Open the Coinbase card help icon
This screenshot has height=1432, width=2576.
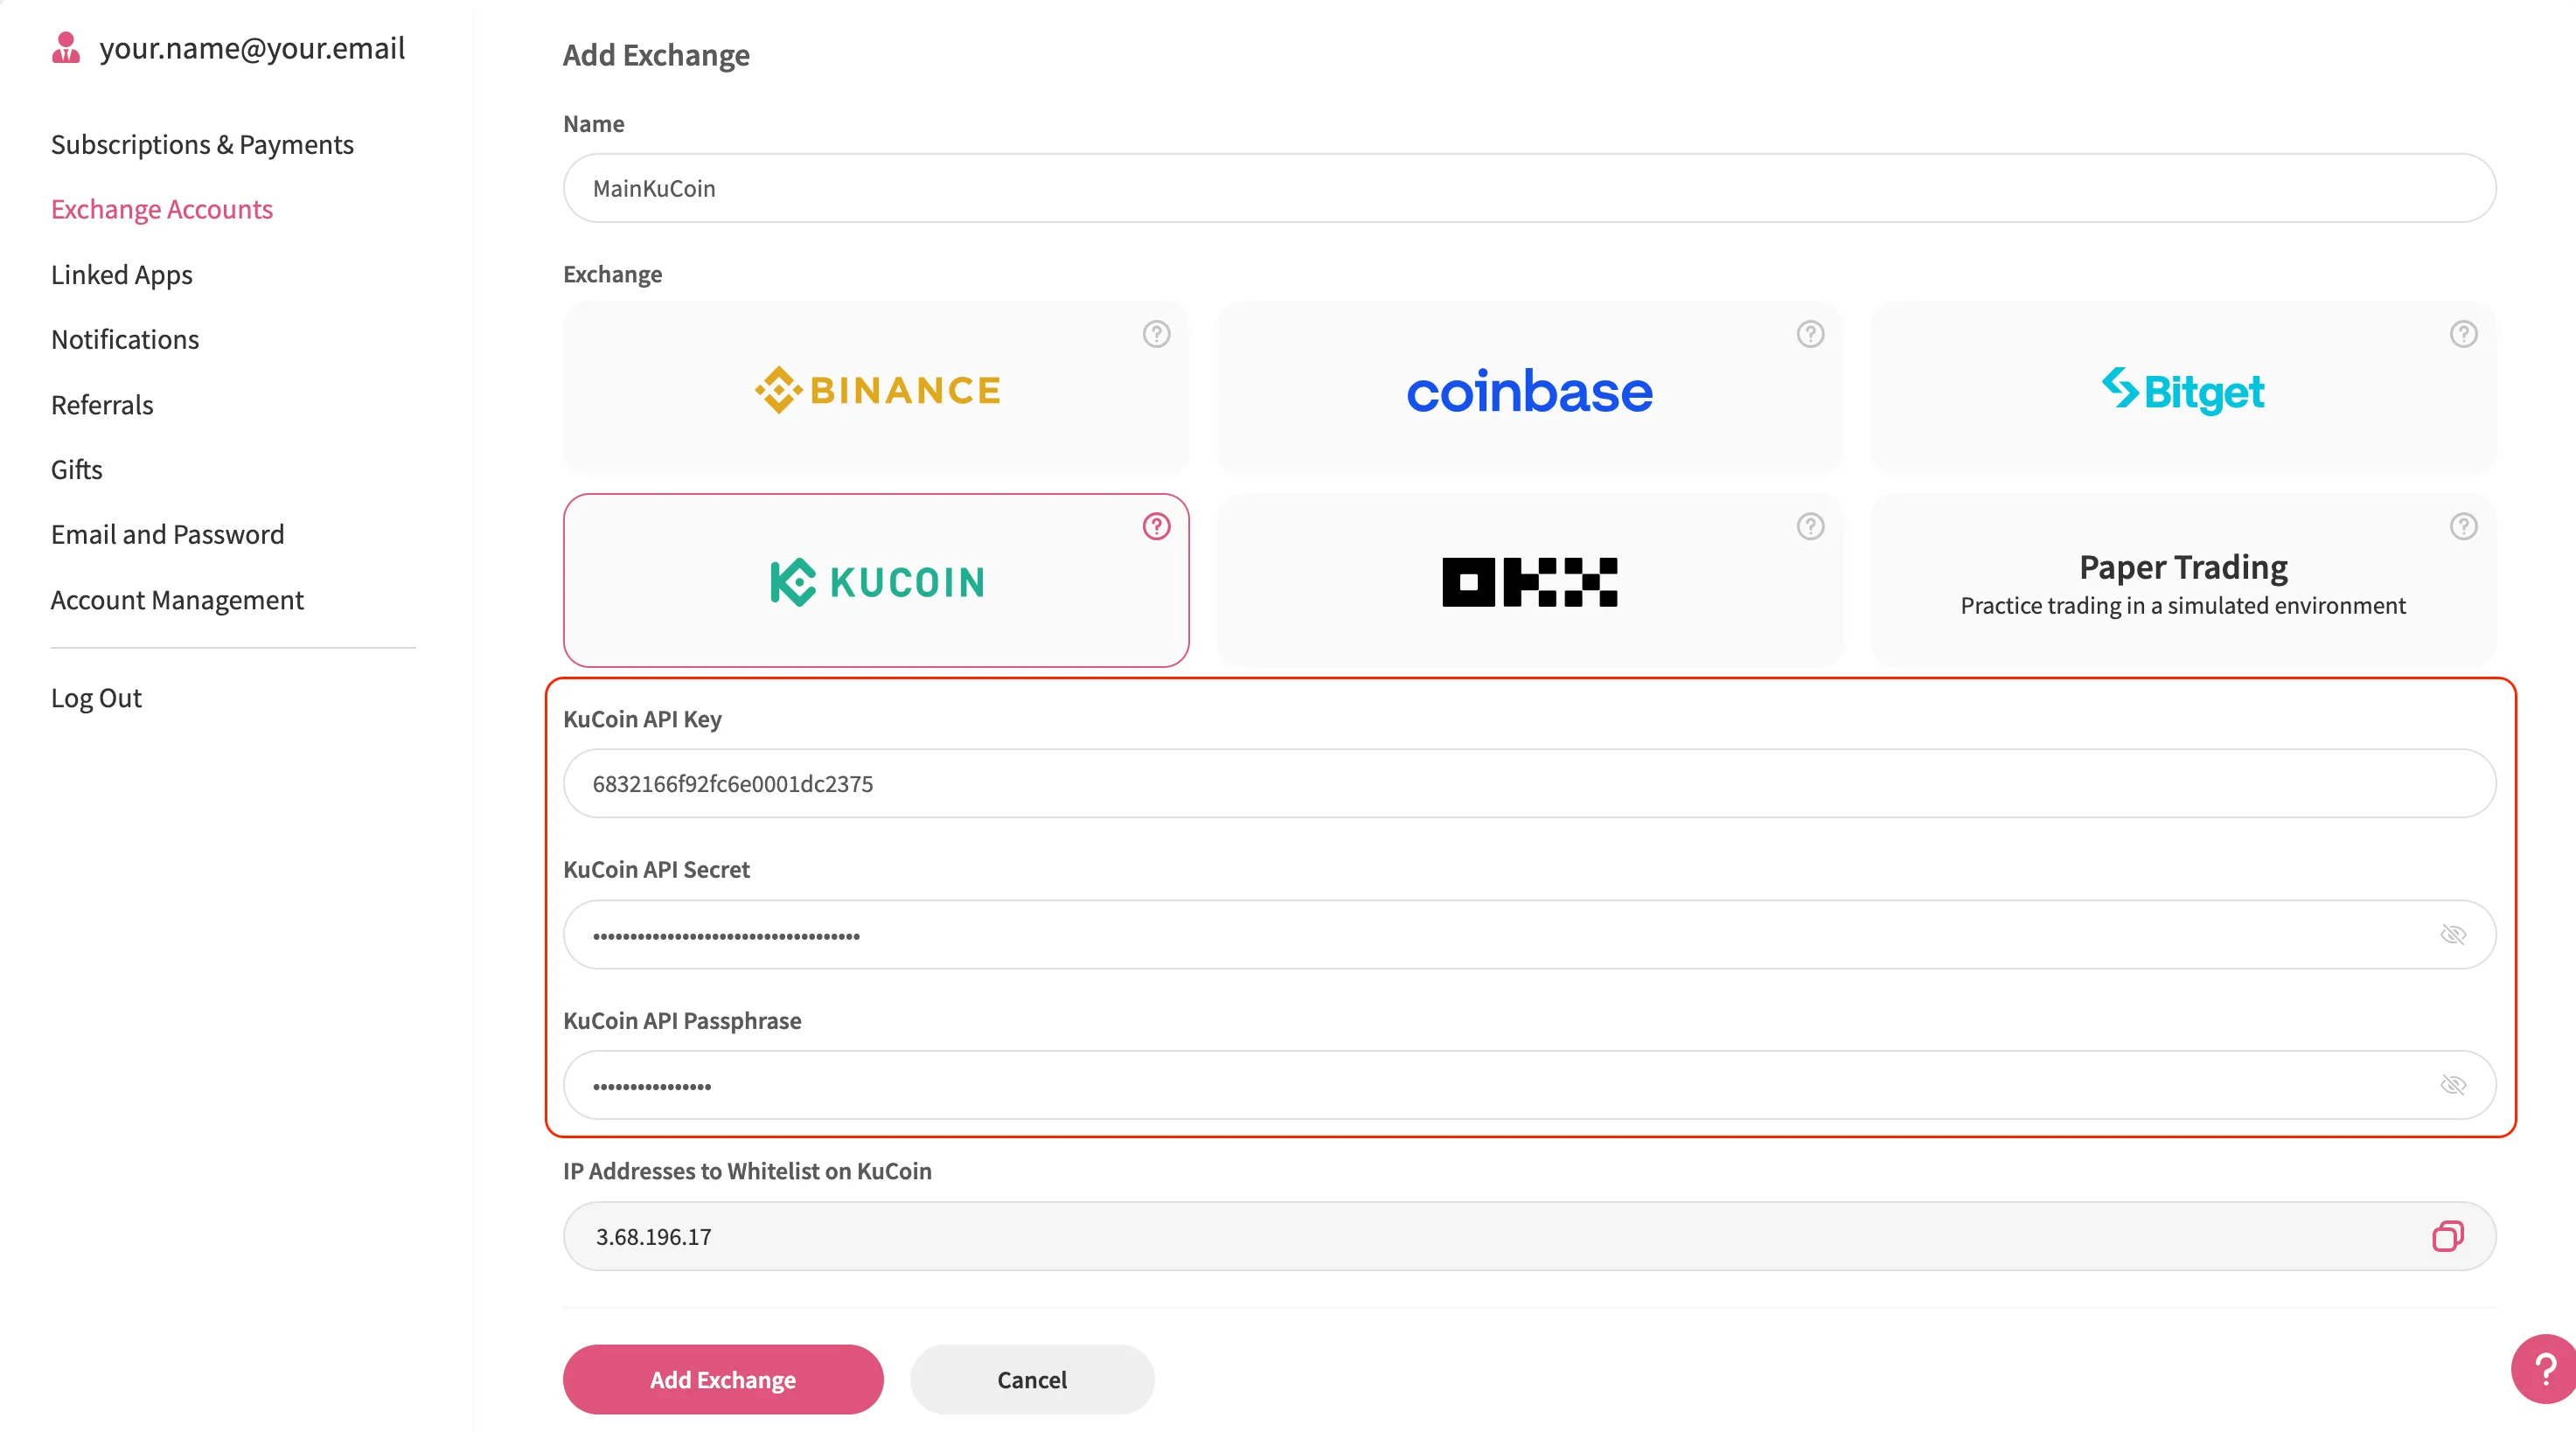[x=1810, y=334]
